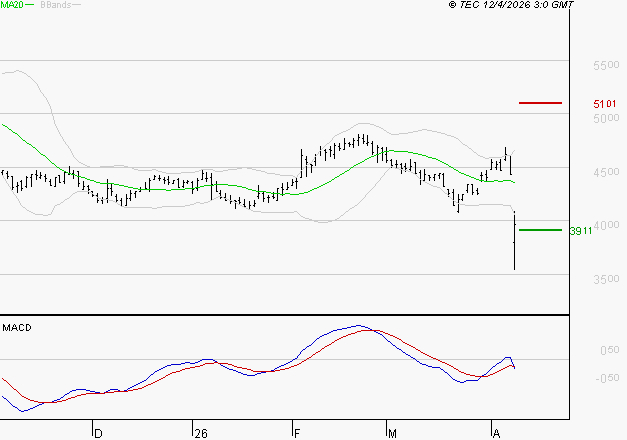The image size is (627, 440).
Task: Click the D month marker on time axis
Action: tap(98, 434)
